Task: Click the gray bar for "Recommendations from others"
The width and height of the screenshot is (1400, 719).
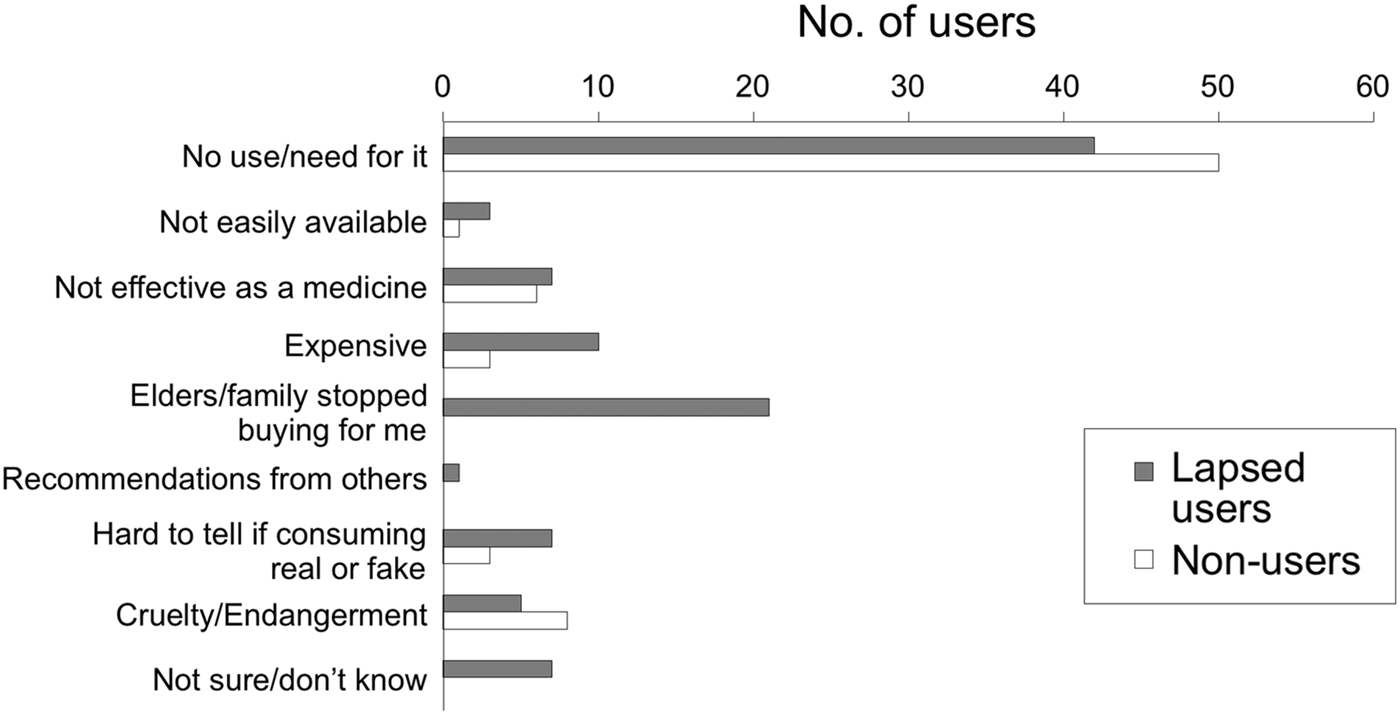Action: coord(451,472)
